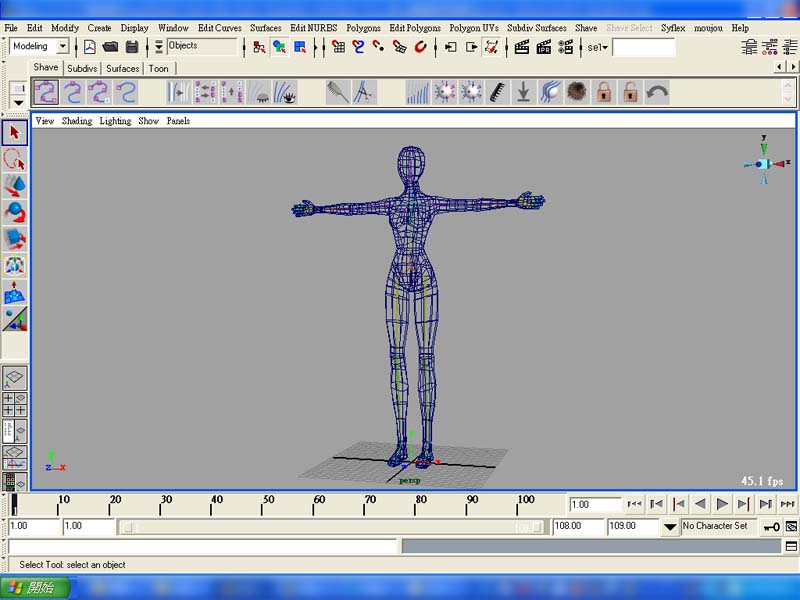Open the Single Perspective View layout

(x=15, y=378)
